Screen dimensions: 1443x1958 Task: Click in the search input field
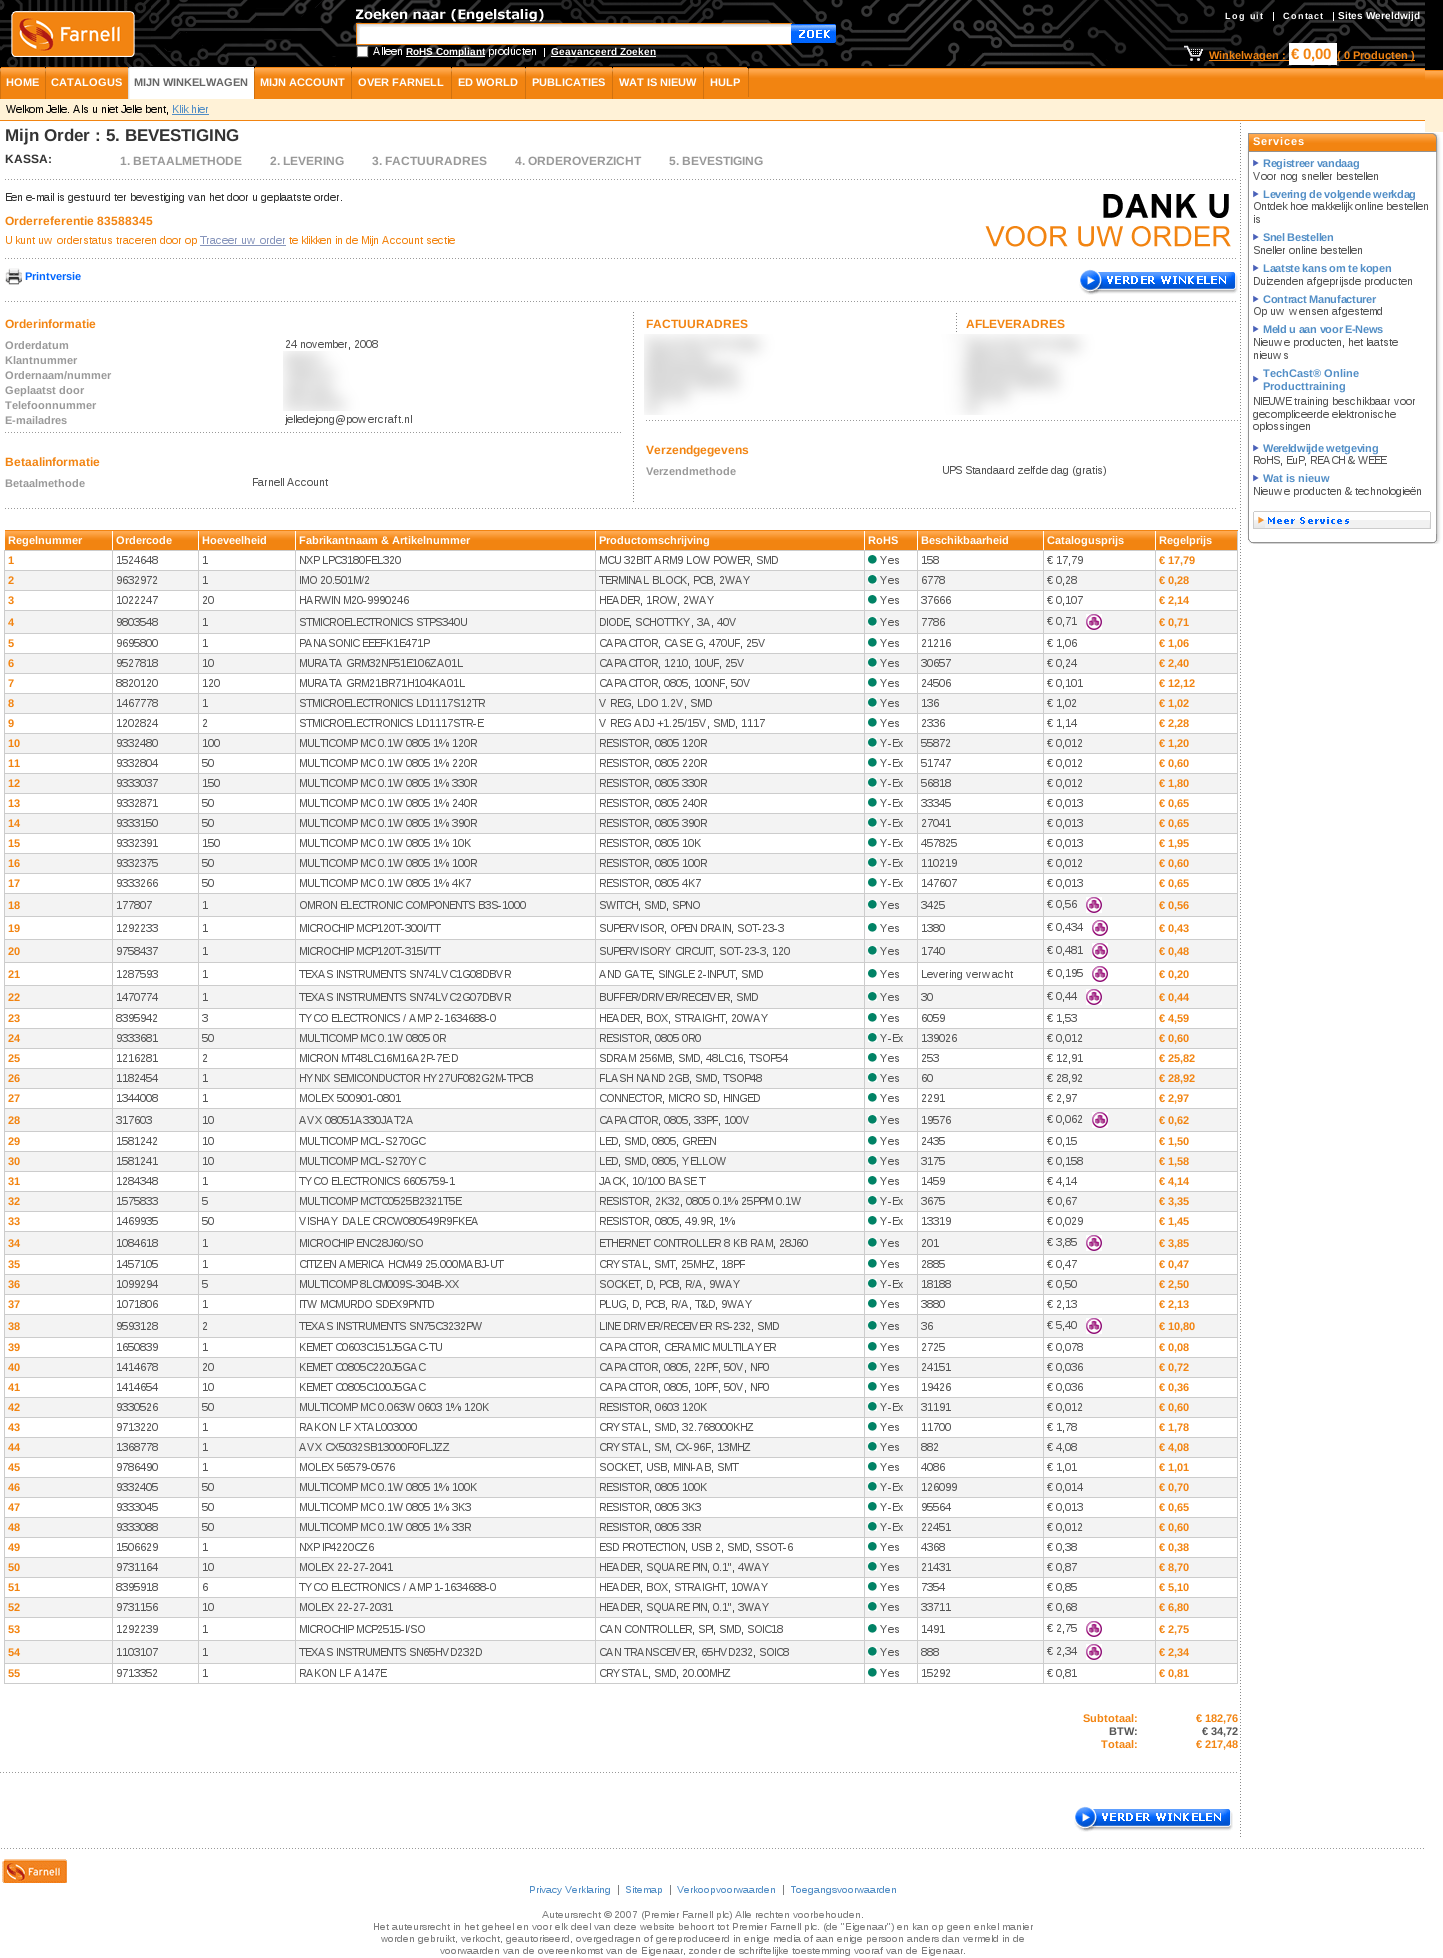pyautogui.click(x=573, y=34)
